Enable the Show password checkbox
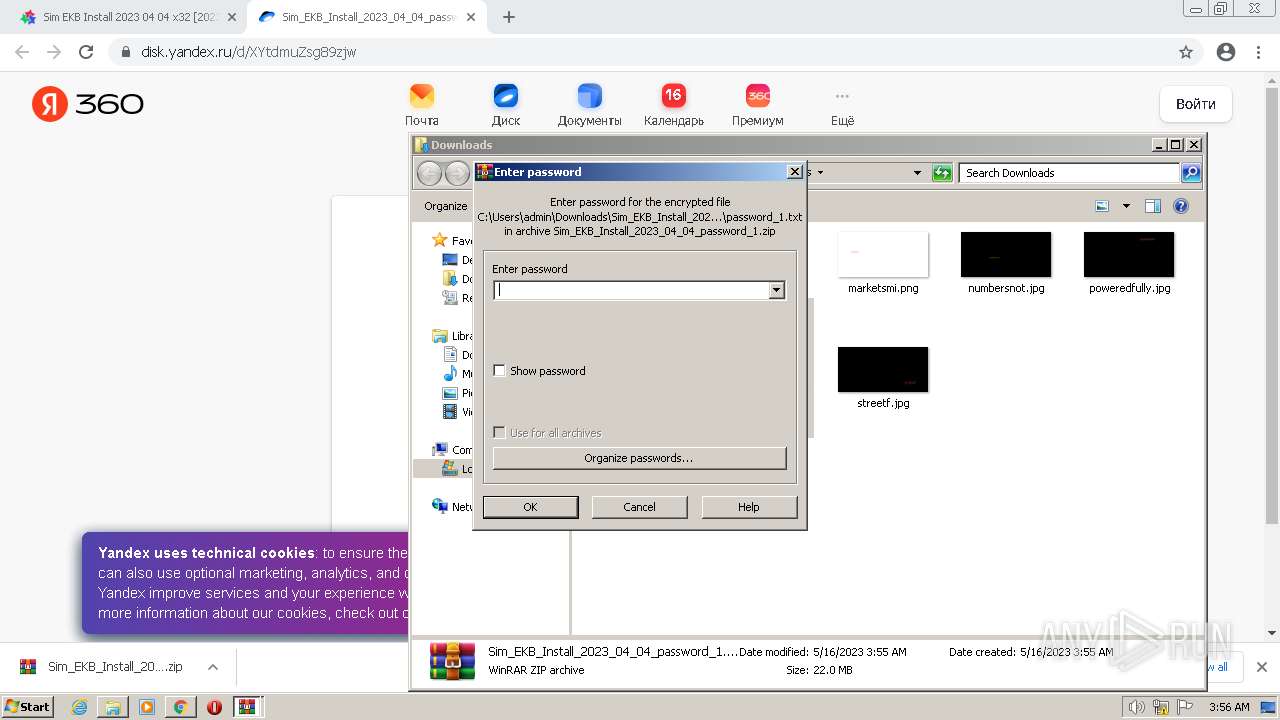The width and height of the screenshot is (1280, 720). (x=500, y=371)
